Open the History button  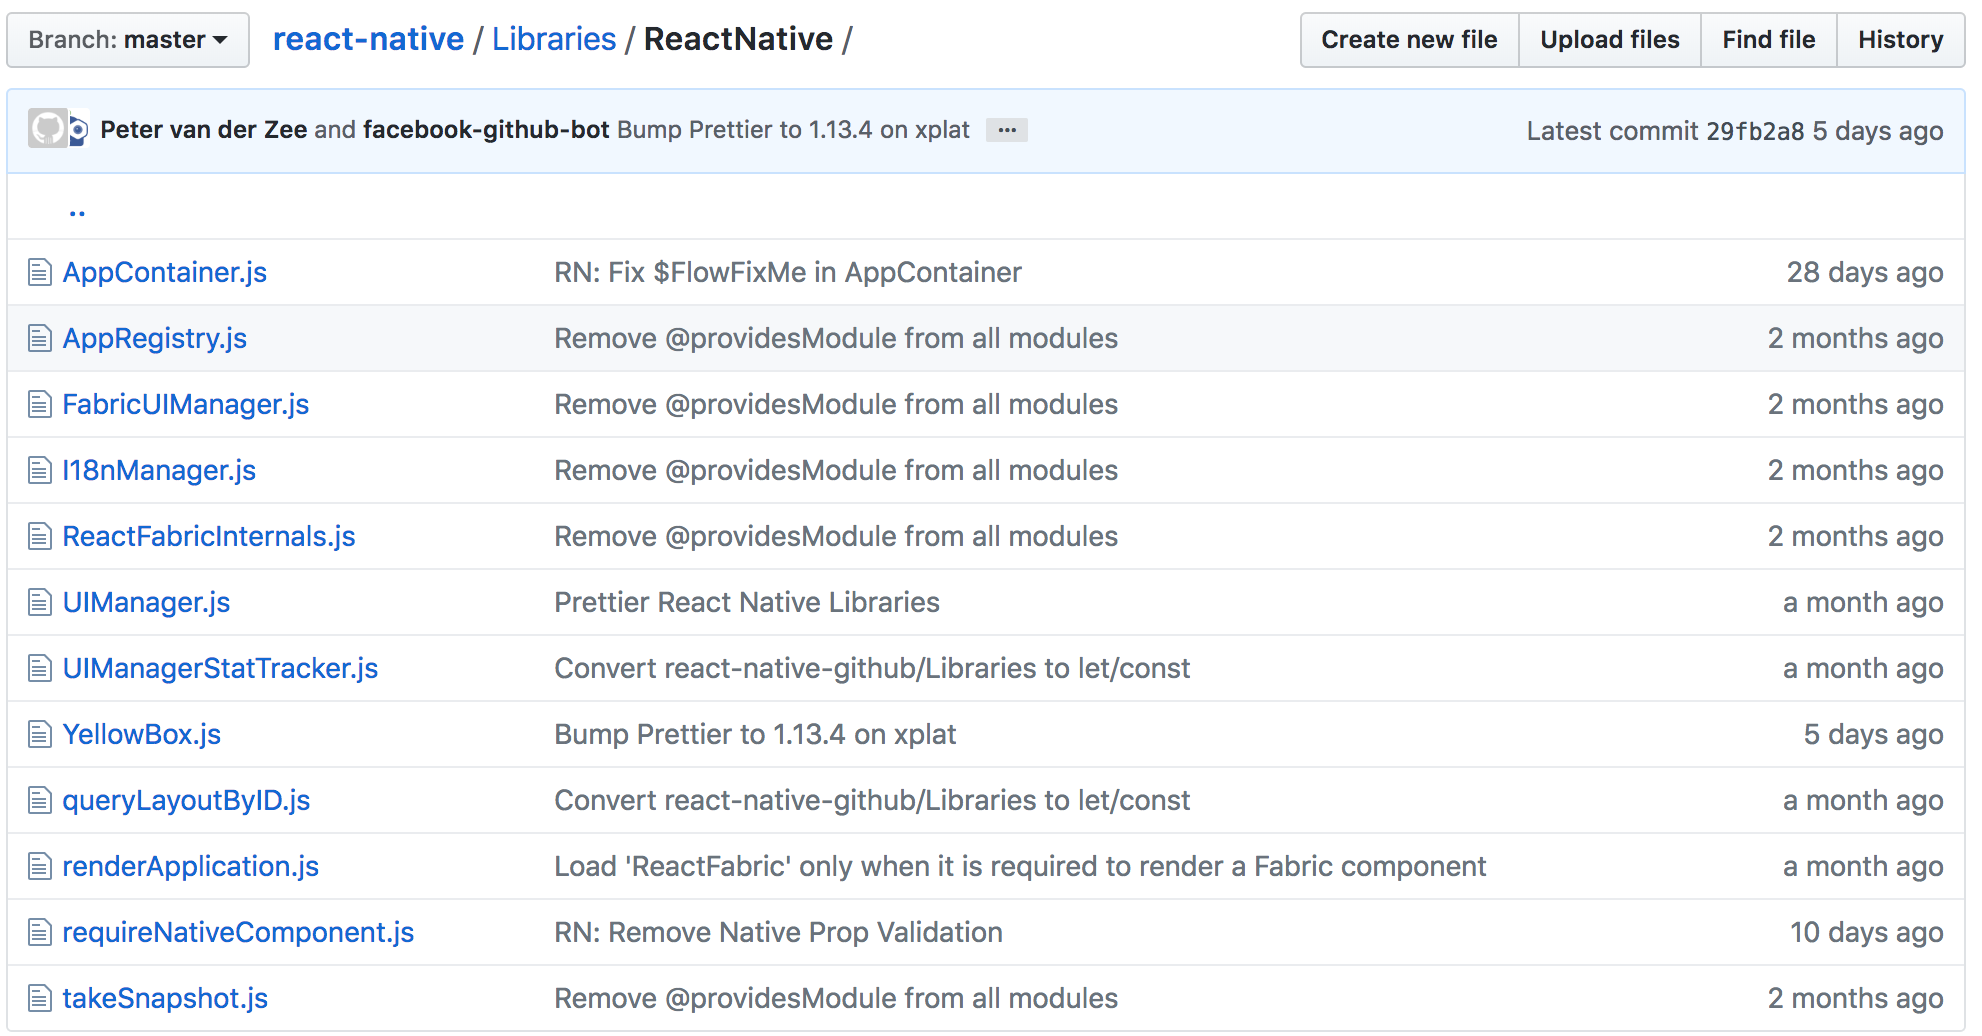(x=1900, y=40)
